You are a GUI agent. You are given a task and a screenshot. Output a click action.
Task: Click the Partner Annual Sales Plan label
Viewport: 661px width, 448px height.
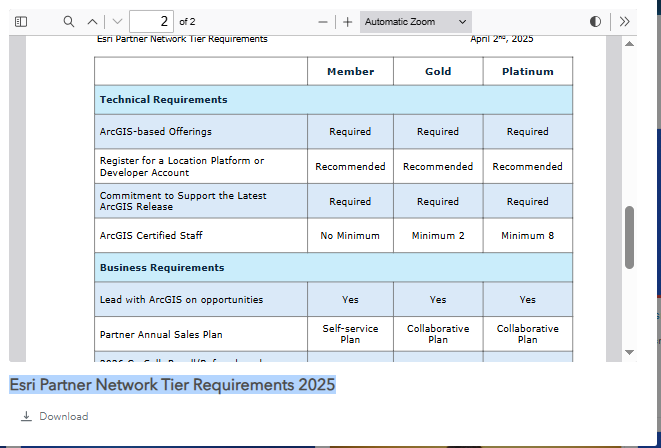click(161, 335)
